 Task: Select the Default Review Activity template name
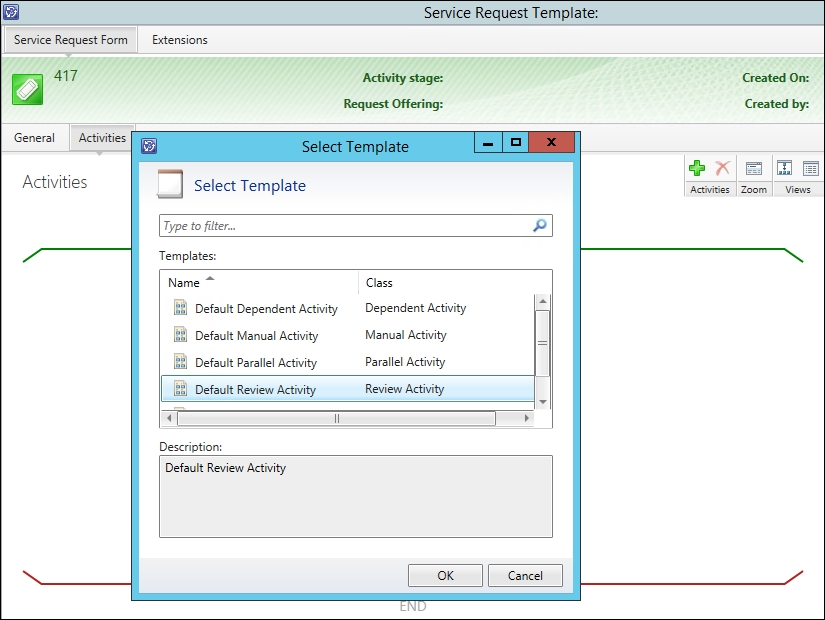tap(255, 389)
